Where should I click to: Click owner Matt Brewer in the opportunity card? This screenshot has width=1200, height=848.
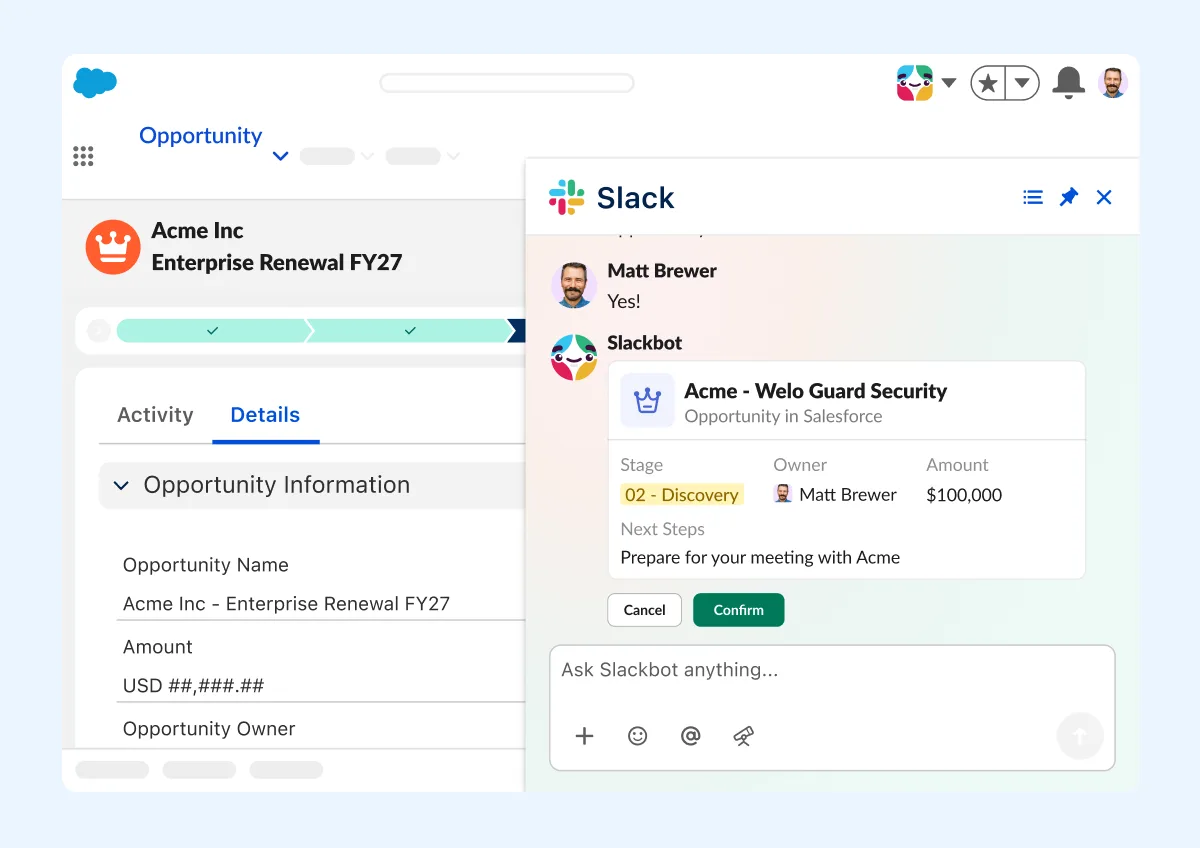click(x=836, y=494)
